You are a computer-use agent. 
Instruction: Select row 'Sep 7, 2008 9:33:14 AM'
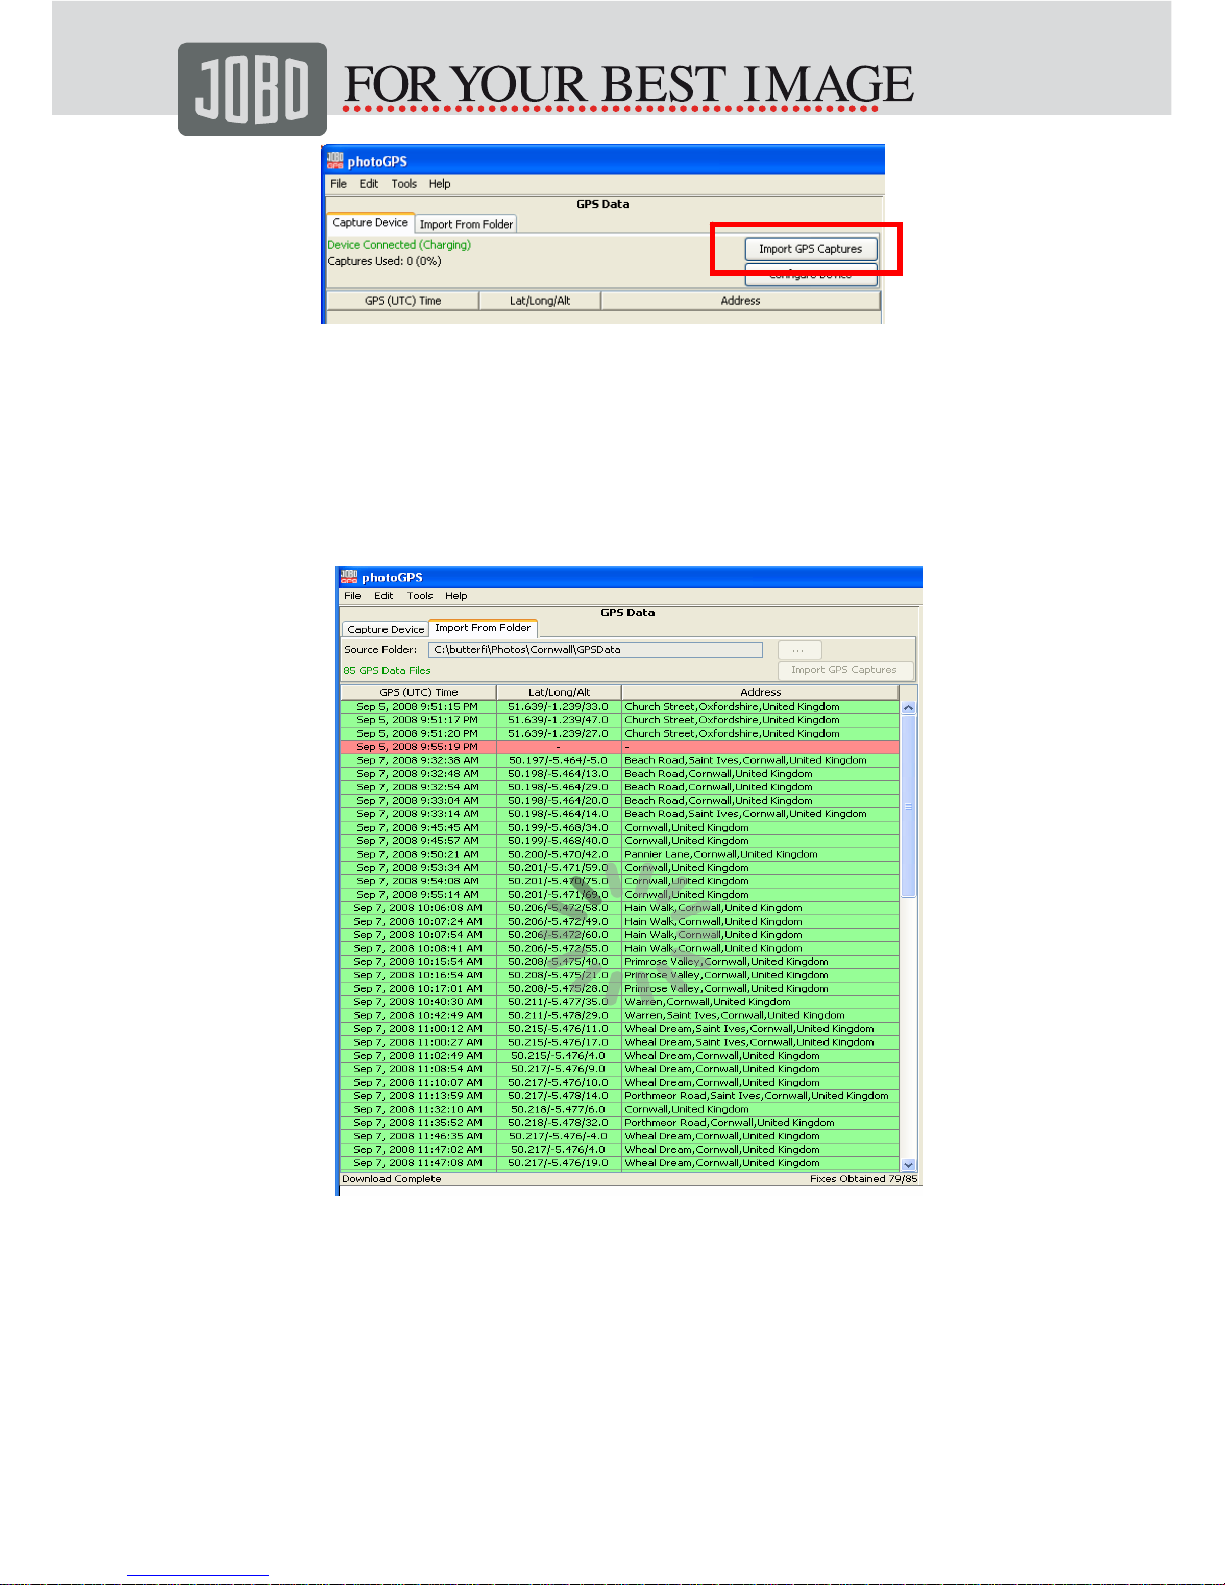pyautogui.click(x=620, y=814)
